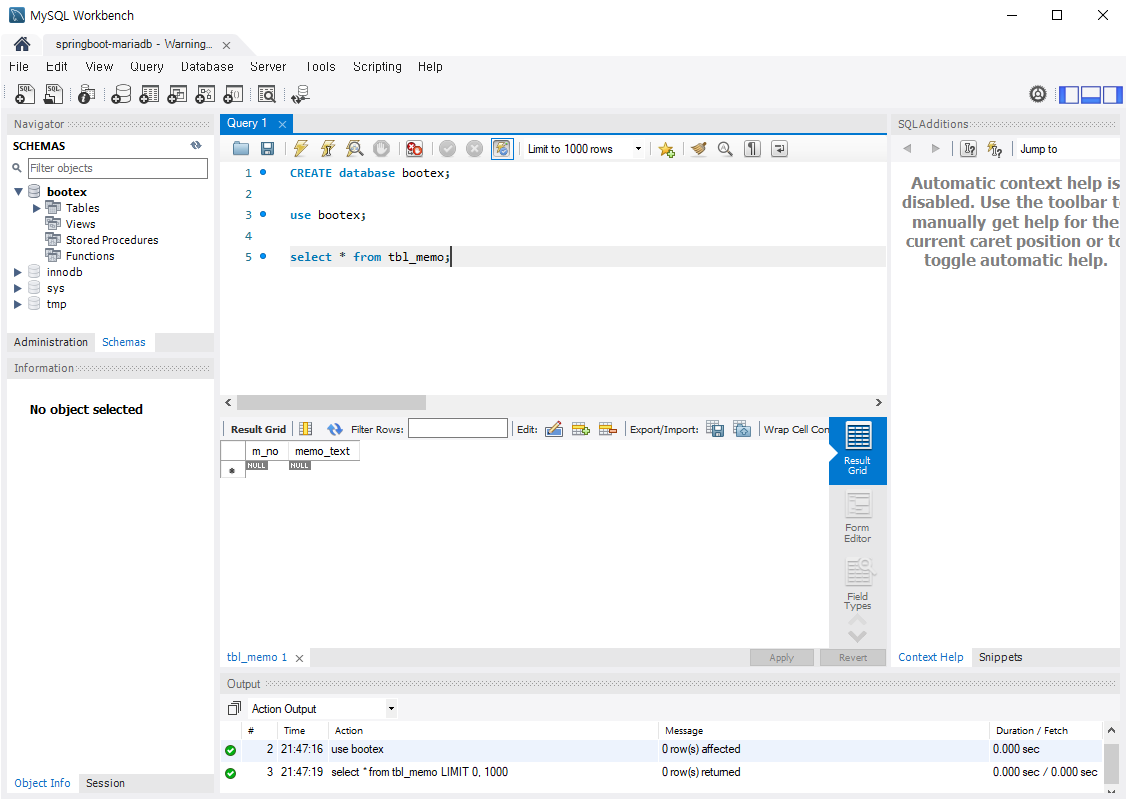Search table data icon in main toolbar

click(267, 94)
